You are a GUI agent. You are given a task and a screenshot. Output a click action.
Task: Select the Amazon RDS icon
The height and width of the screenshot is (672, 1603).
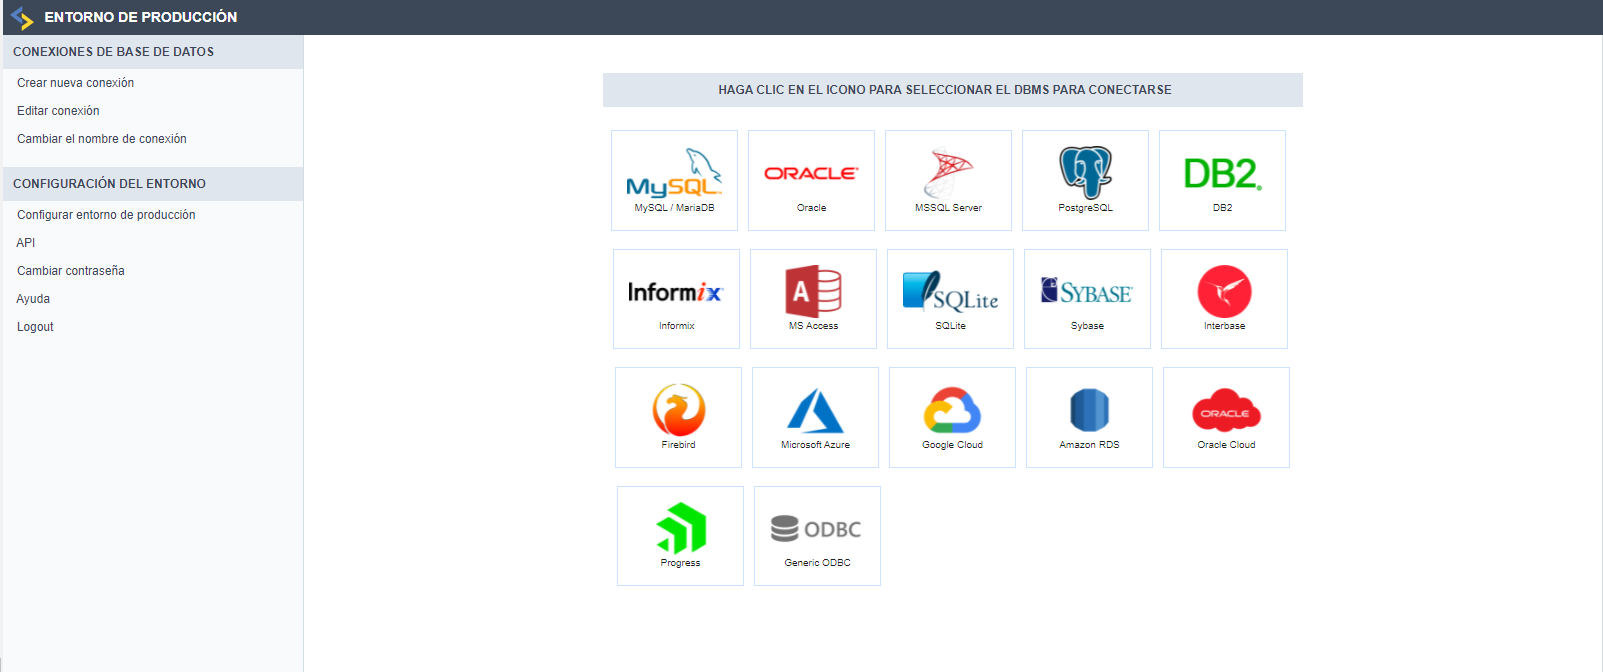pyautogui.click(x=1089, y=411)
